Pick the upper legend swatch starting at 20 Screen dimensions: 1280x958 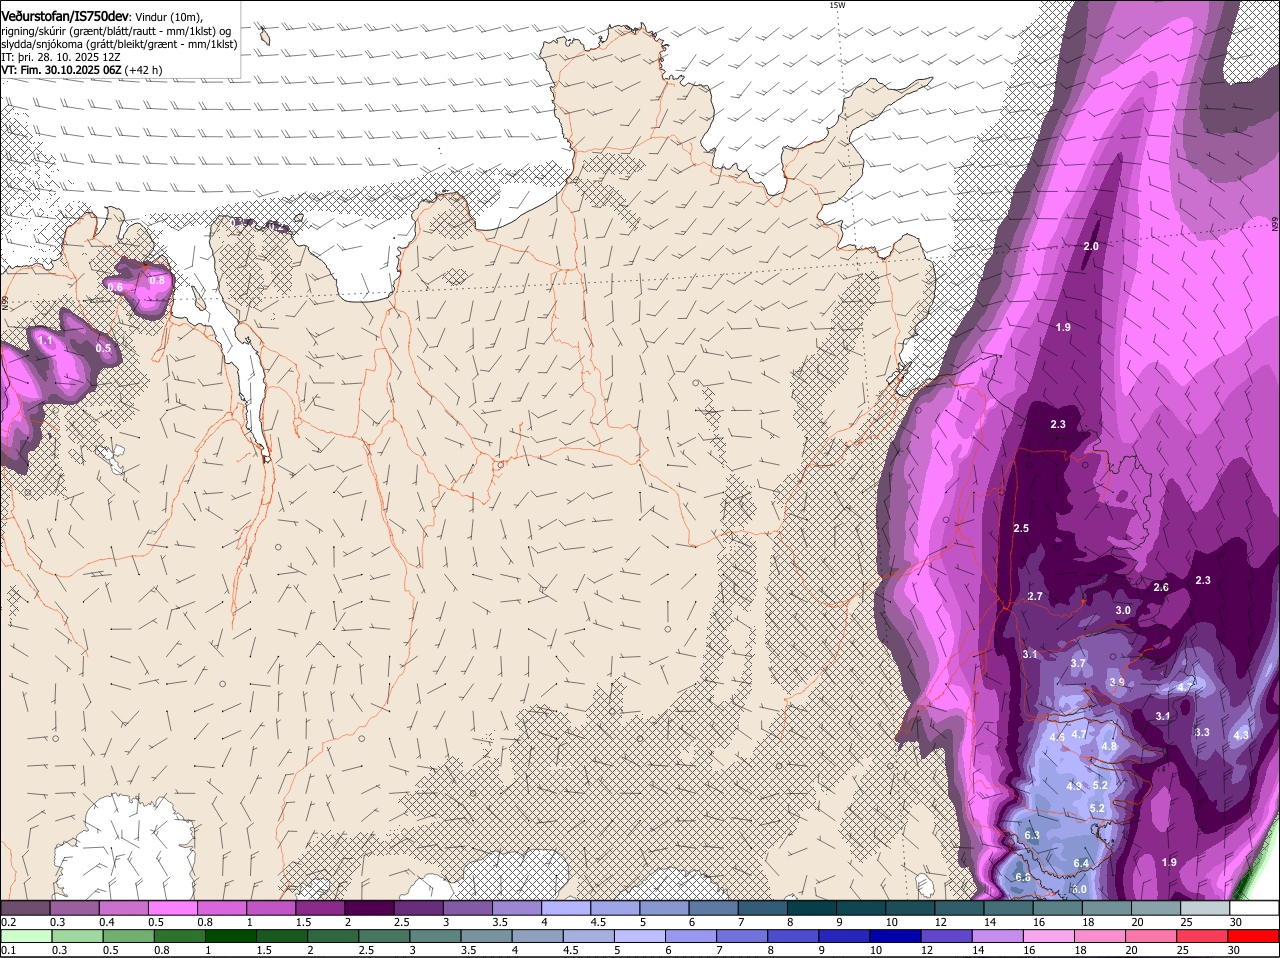[1157, 907]
